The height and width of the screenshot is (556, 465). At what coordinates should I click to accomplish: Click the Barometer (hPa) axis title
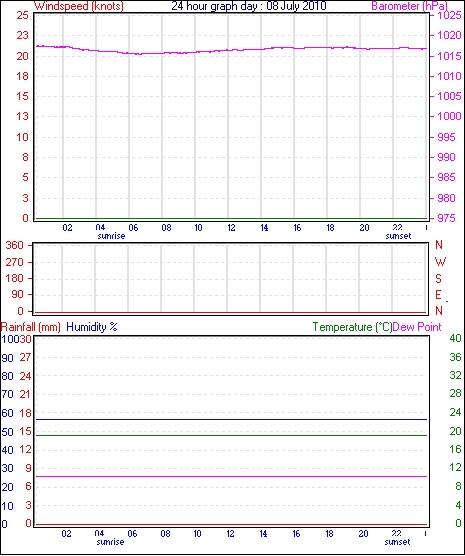tap(409, 6)
